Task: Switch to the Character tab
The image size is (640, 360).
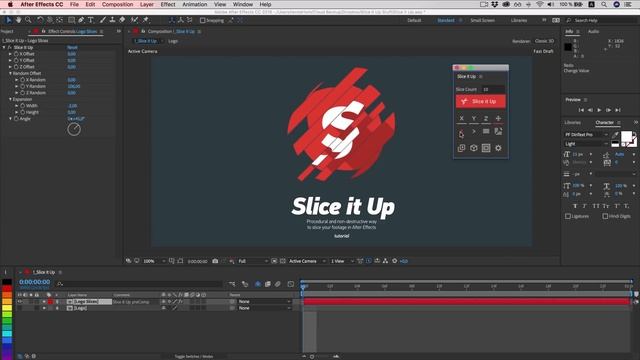Action: tap(604, 122)
